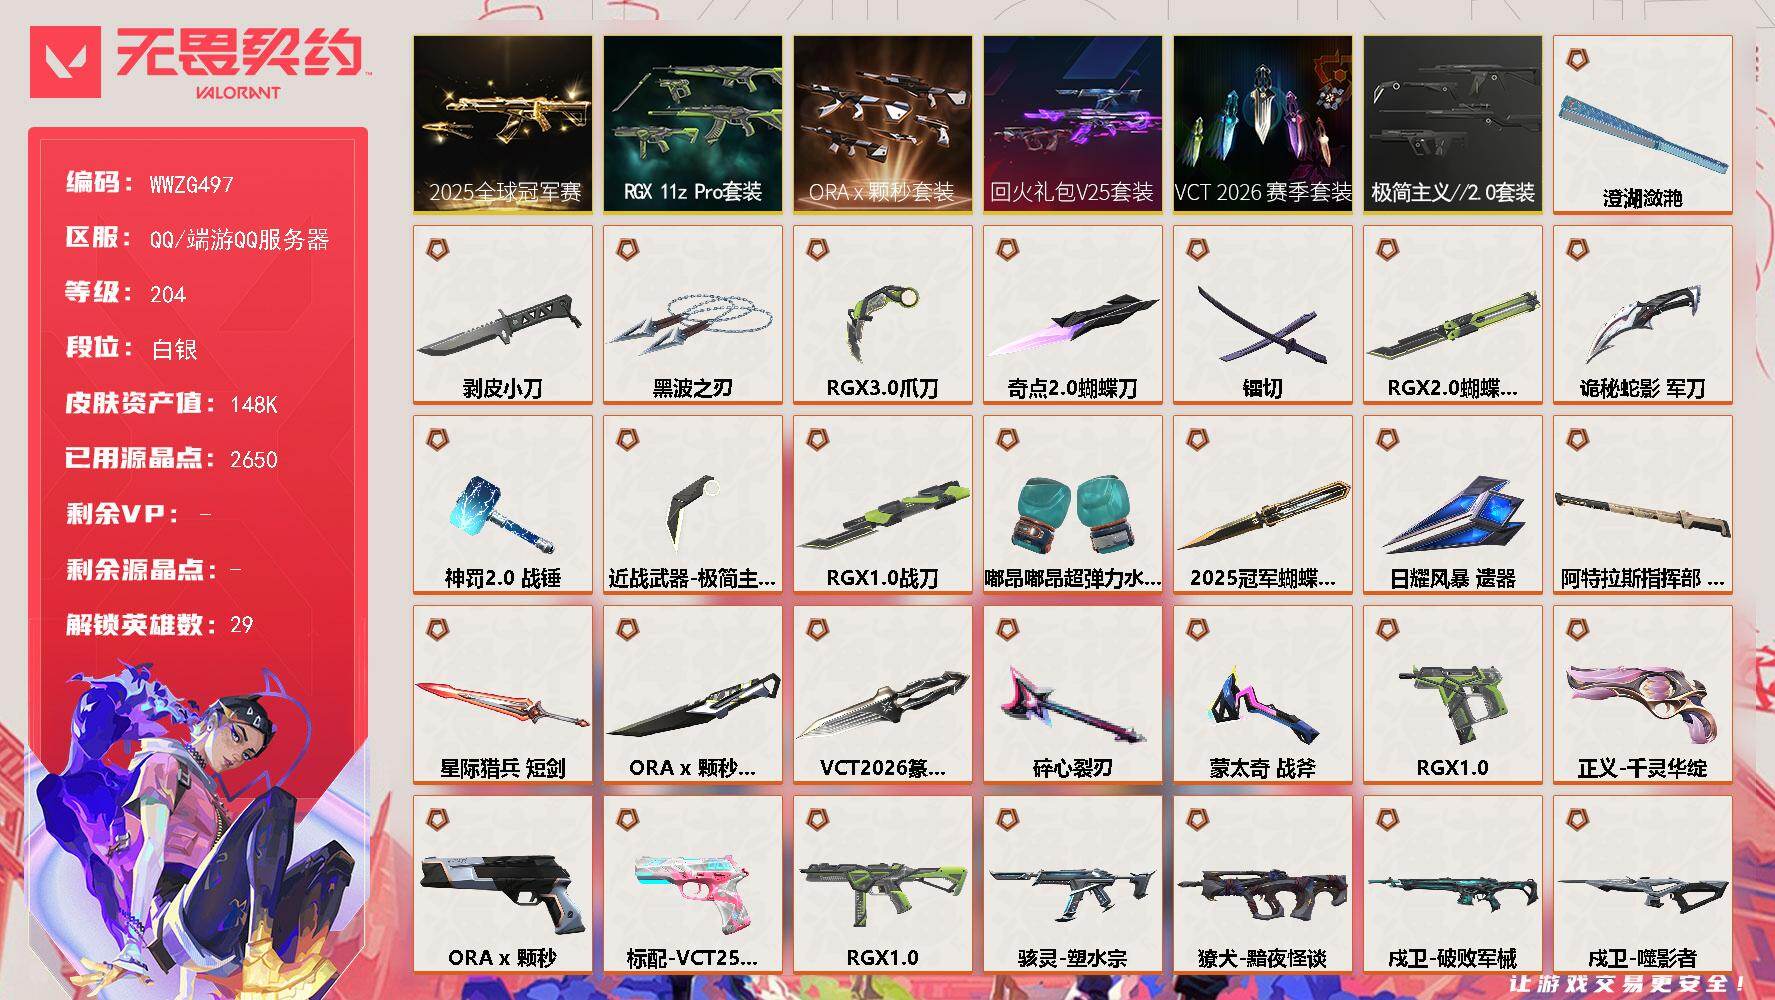Open the 2025全球冠军赛 bundle banner
This screenshot has height=1000, width=1775.
click(x=502, y=124)
